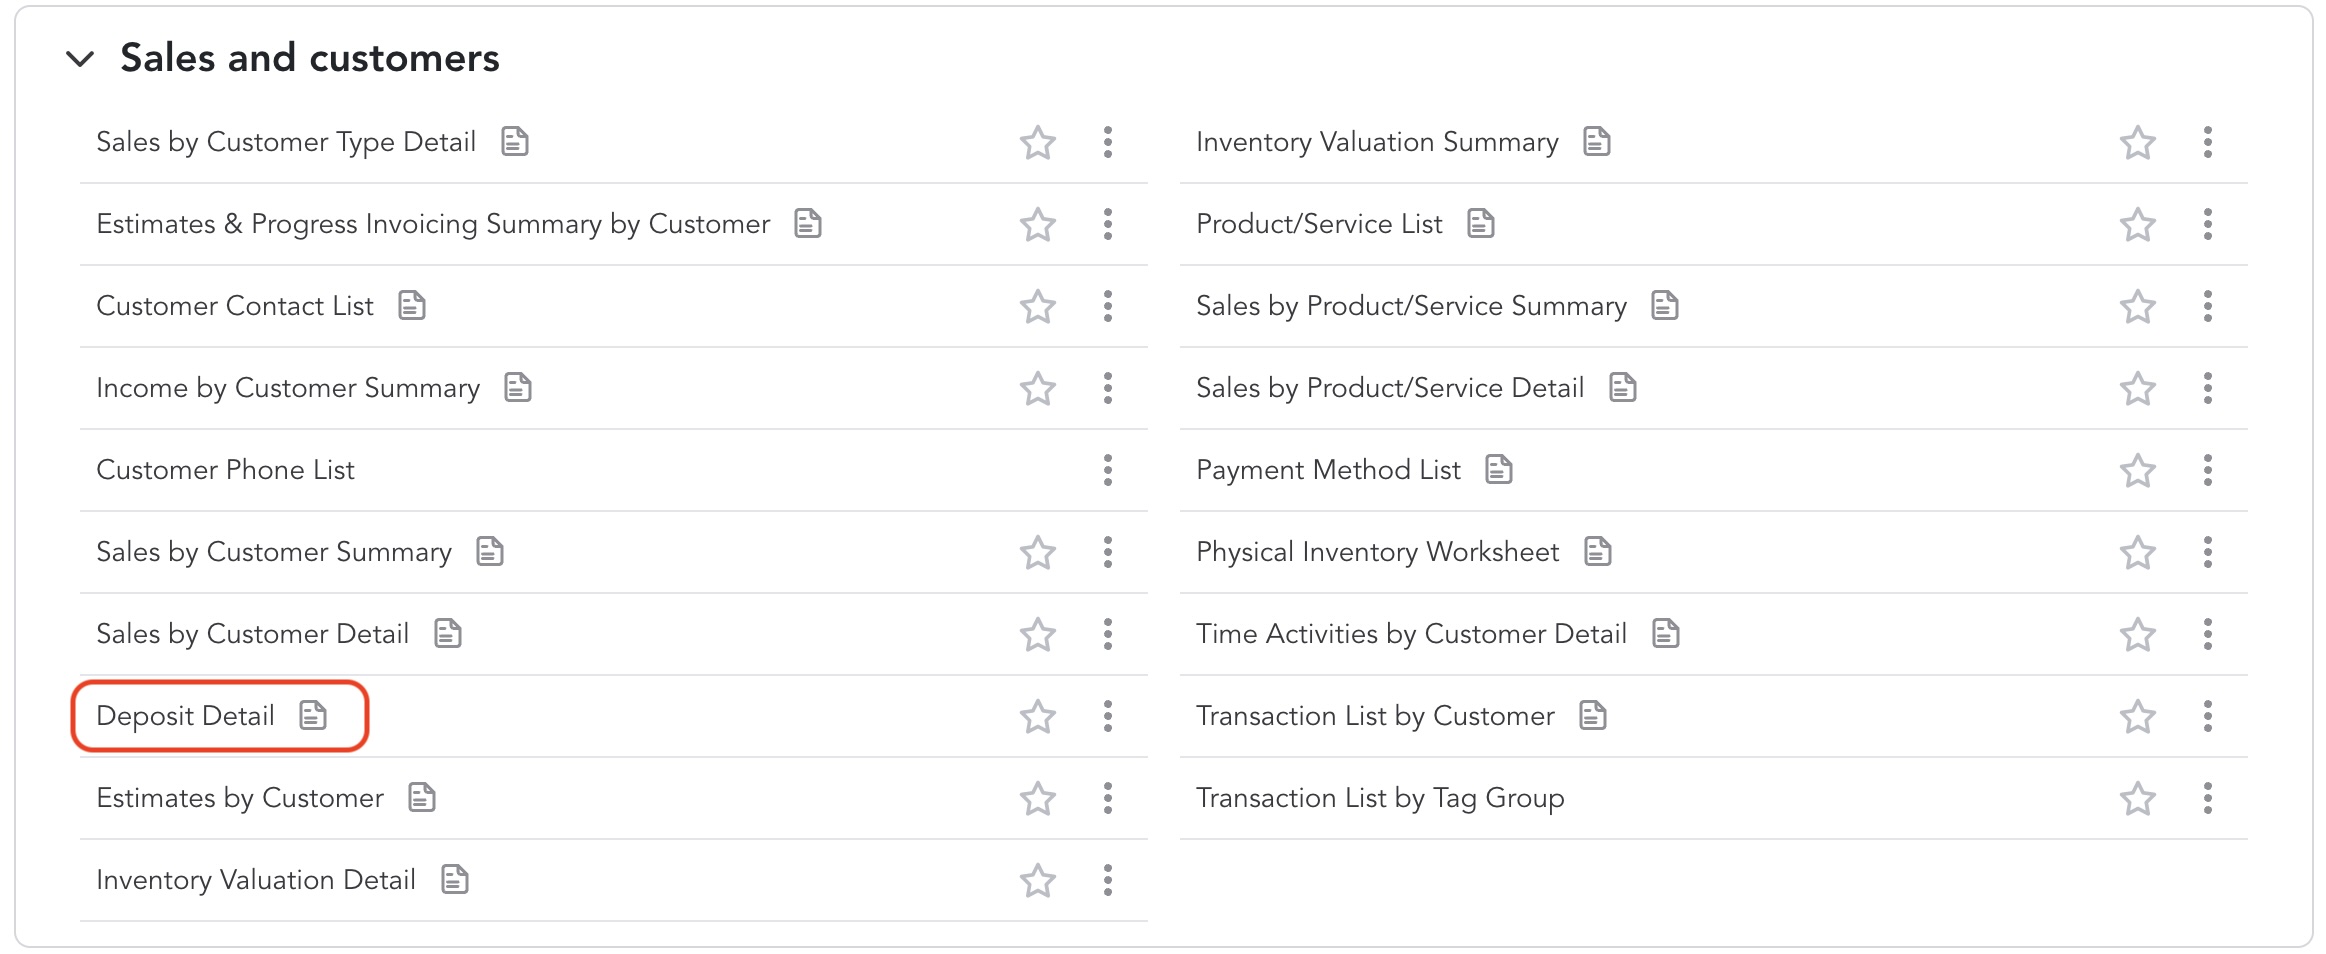
Task: Mark Physical Inventory Worksheet as favorite
Action: (2137, 553)
